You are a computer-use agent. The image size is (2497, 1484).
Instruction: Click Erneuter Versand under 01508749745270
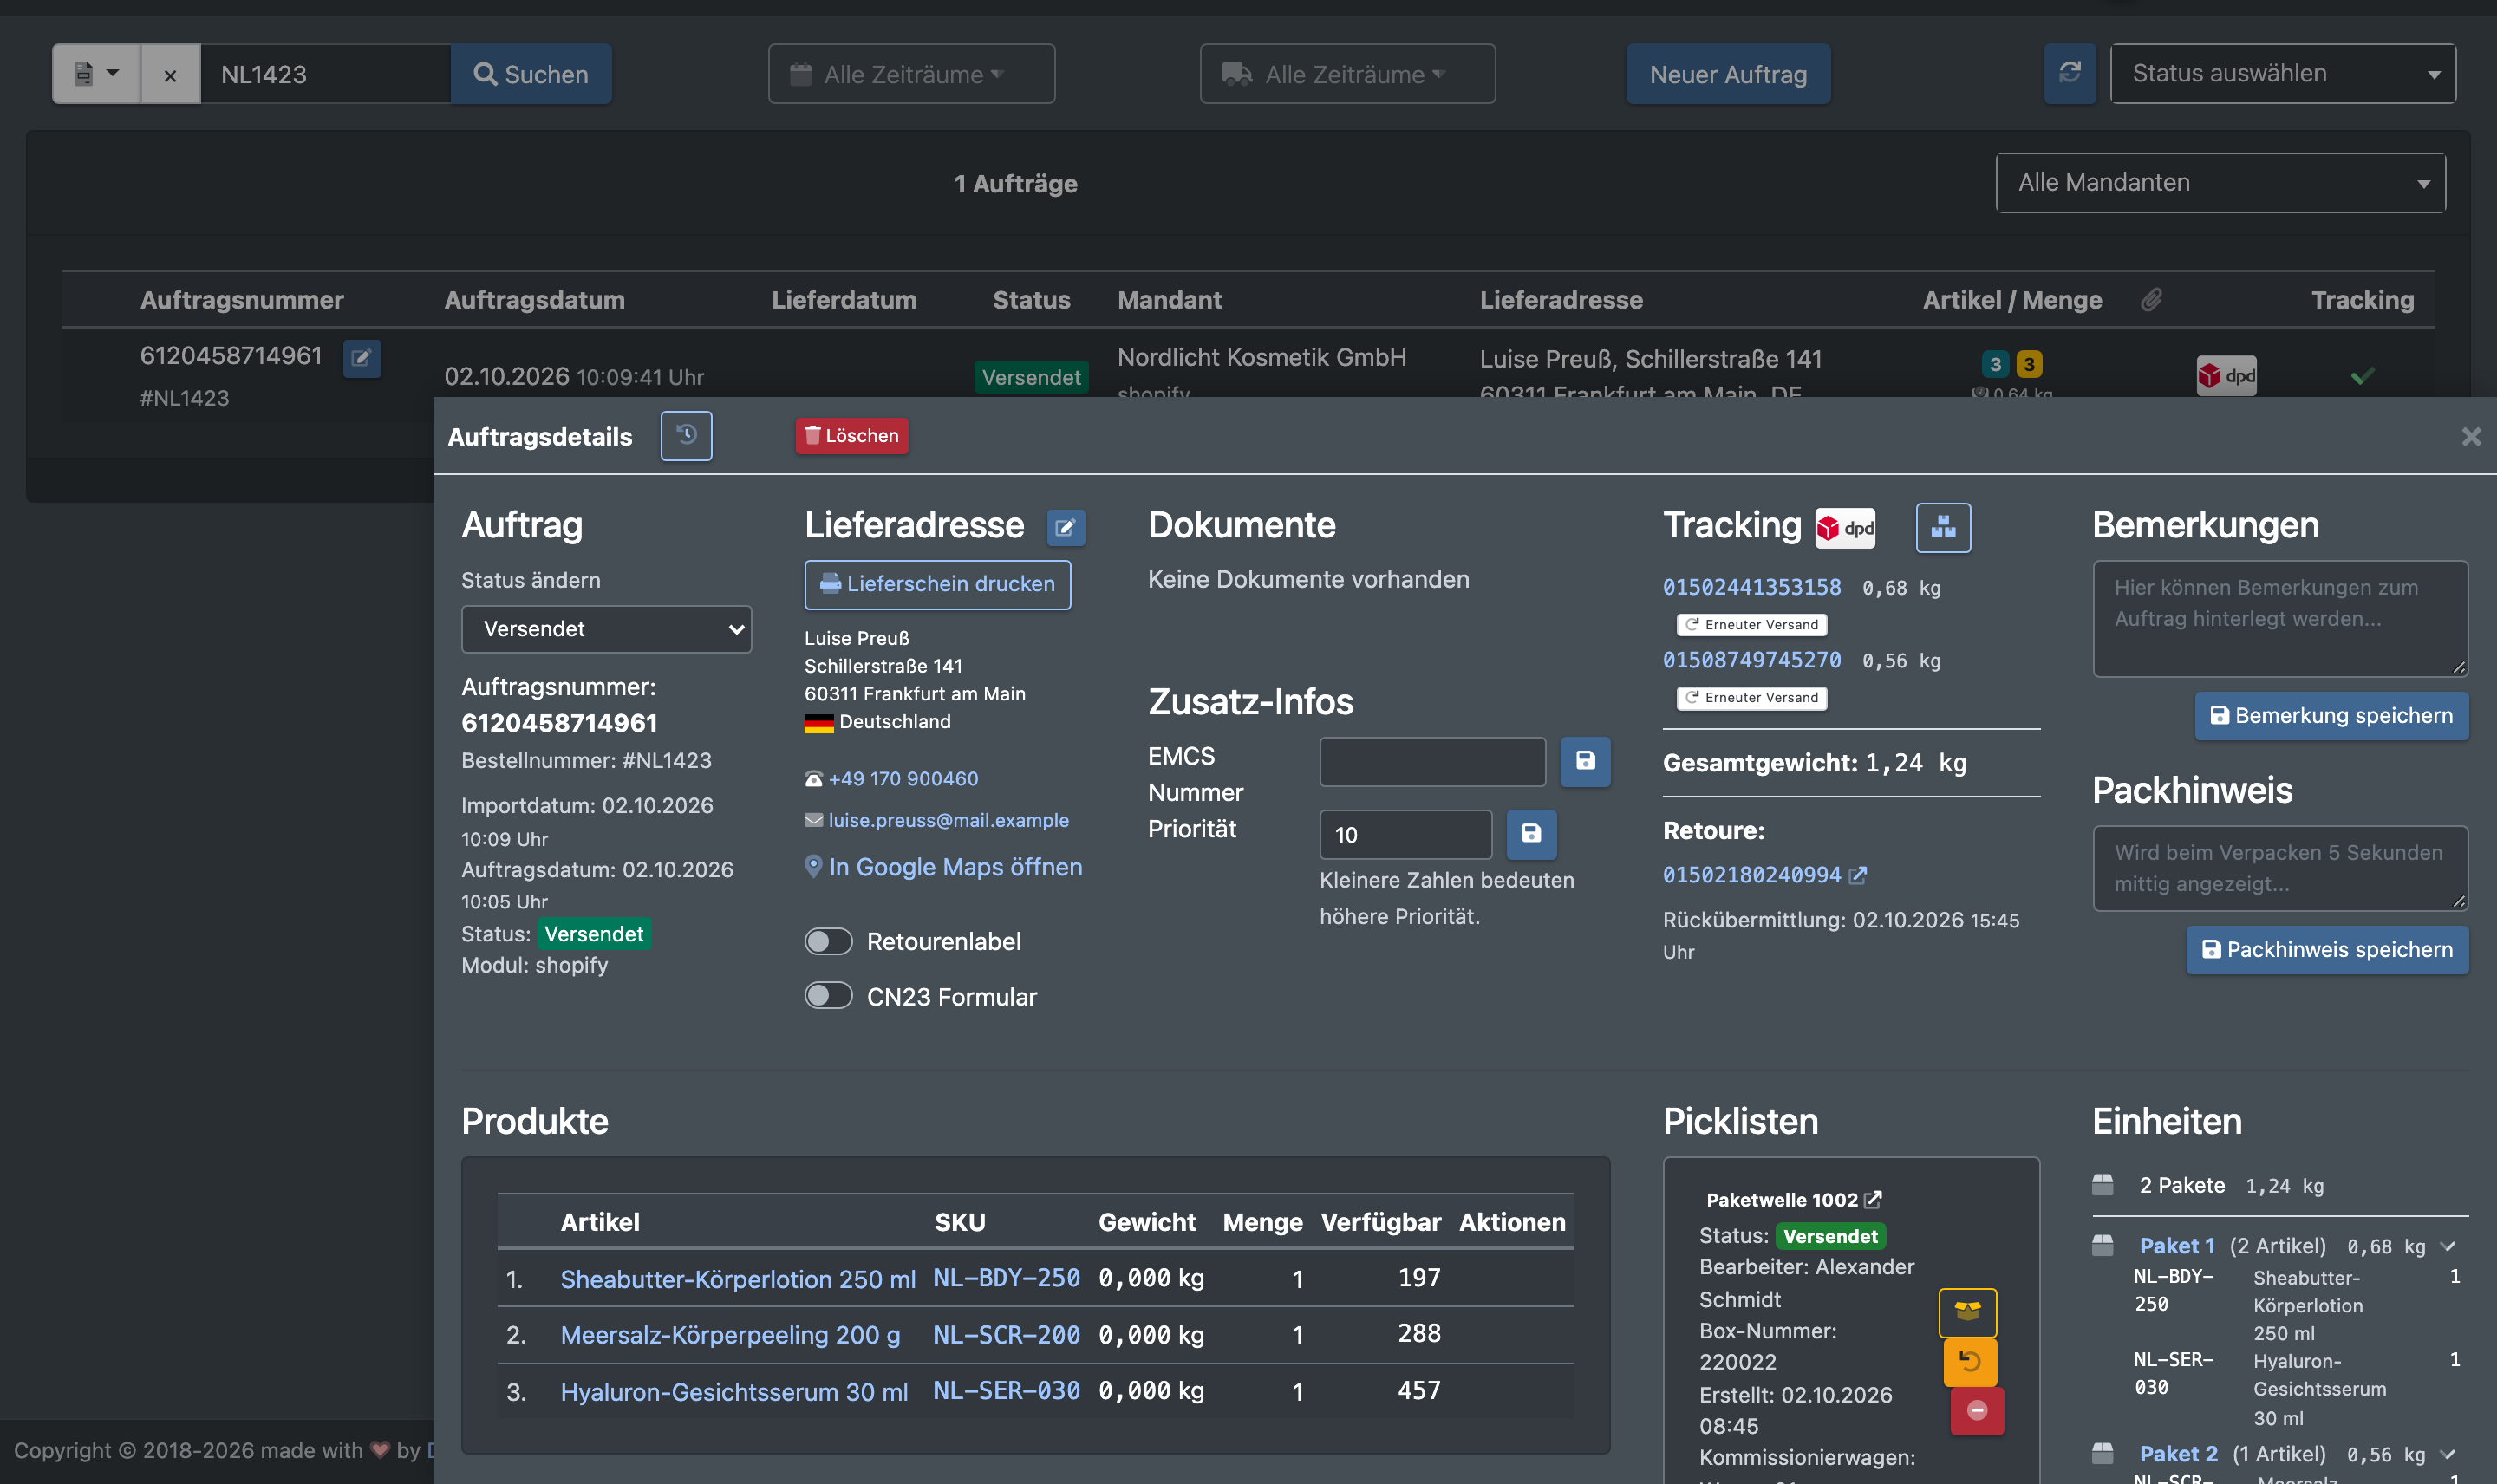click(x=1751, y=698)
